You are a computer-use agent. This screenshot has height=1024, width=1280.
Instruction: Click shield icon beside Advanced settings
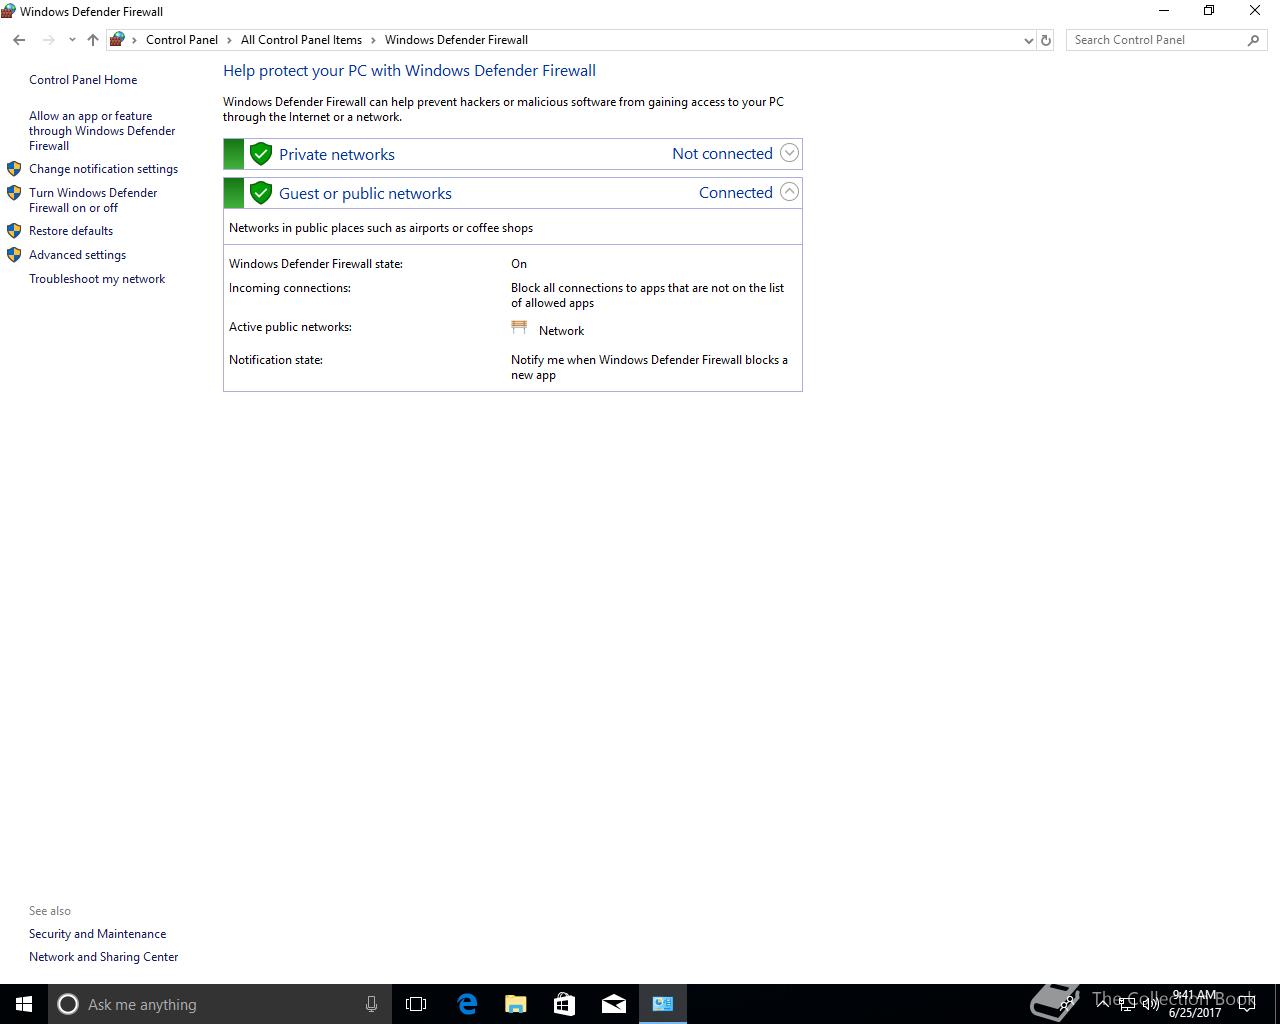pos(14,255)
